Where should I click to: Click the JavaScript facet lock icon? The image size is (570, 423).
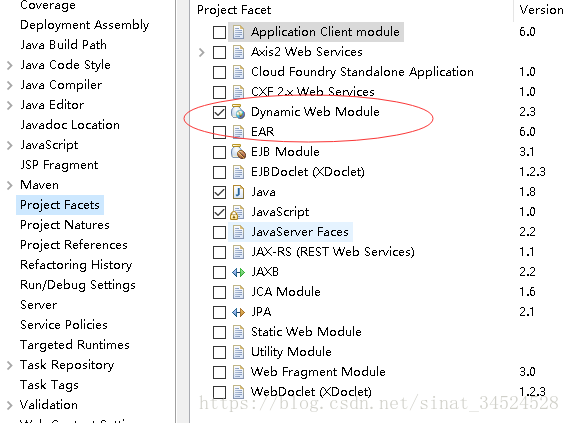237,212
